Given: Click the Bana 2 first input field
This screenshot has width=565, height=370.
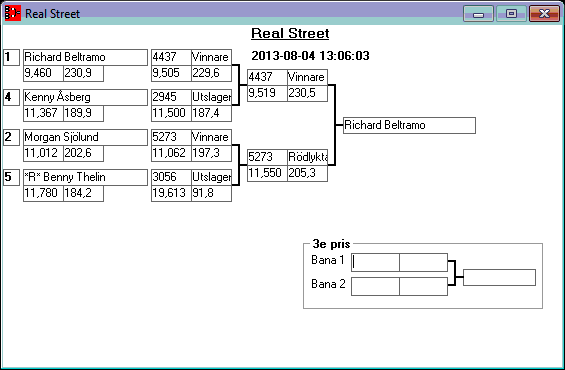Looking at the screenshot, I should [x=375, y=286].
